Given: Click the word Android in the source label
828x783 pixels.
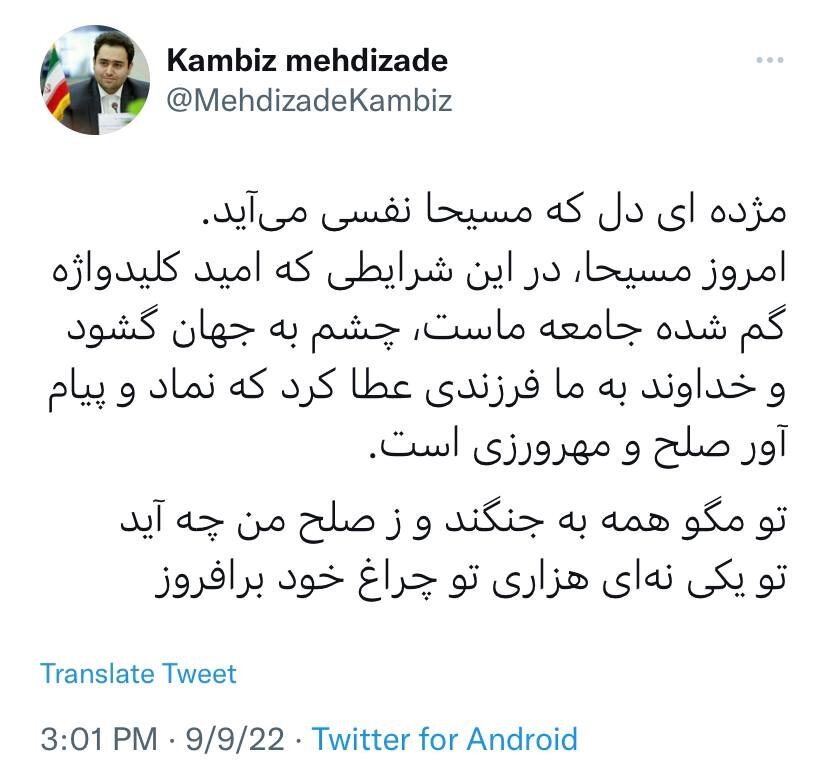Looking at the screenshot, I should (x=522, y=739).
